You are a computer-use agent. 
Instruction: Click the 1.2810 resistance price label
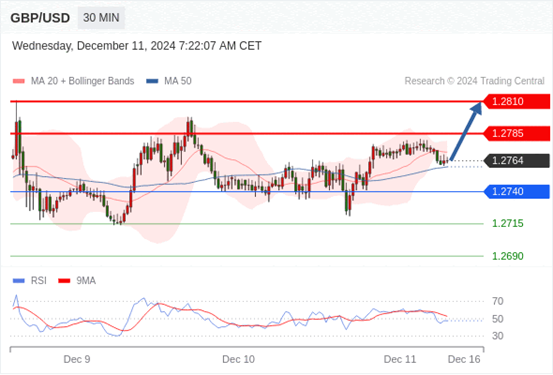click(517, 102)
